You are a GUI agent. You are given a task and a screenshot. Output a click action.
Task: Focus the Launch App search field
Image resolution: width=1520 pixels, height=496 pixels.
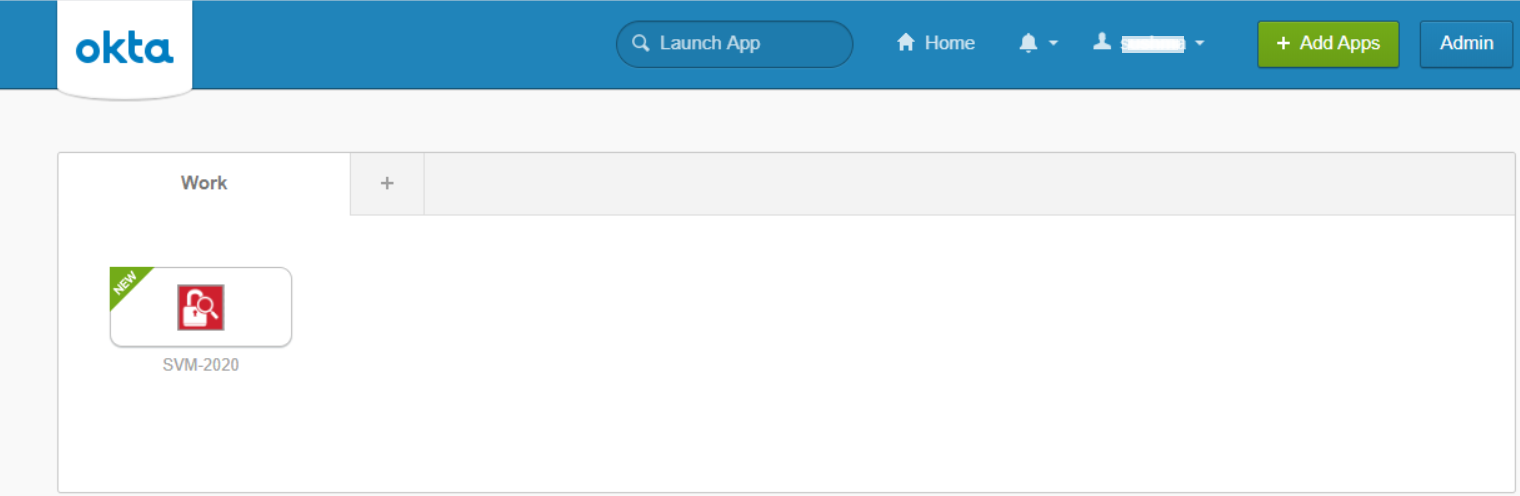[745, 44]
